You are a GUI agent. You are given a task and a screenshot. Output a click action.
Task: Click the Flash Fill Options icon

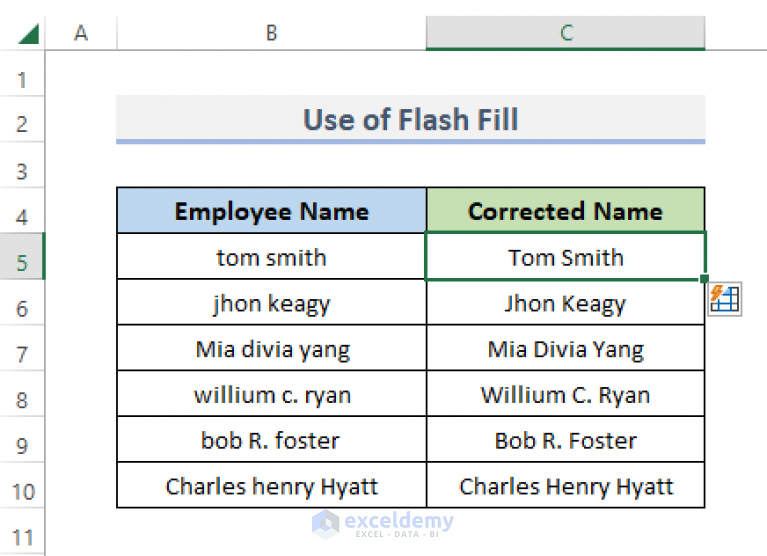point(724,299)
